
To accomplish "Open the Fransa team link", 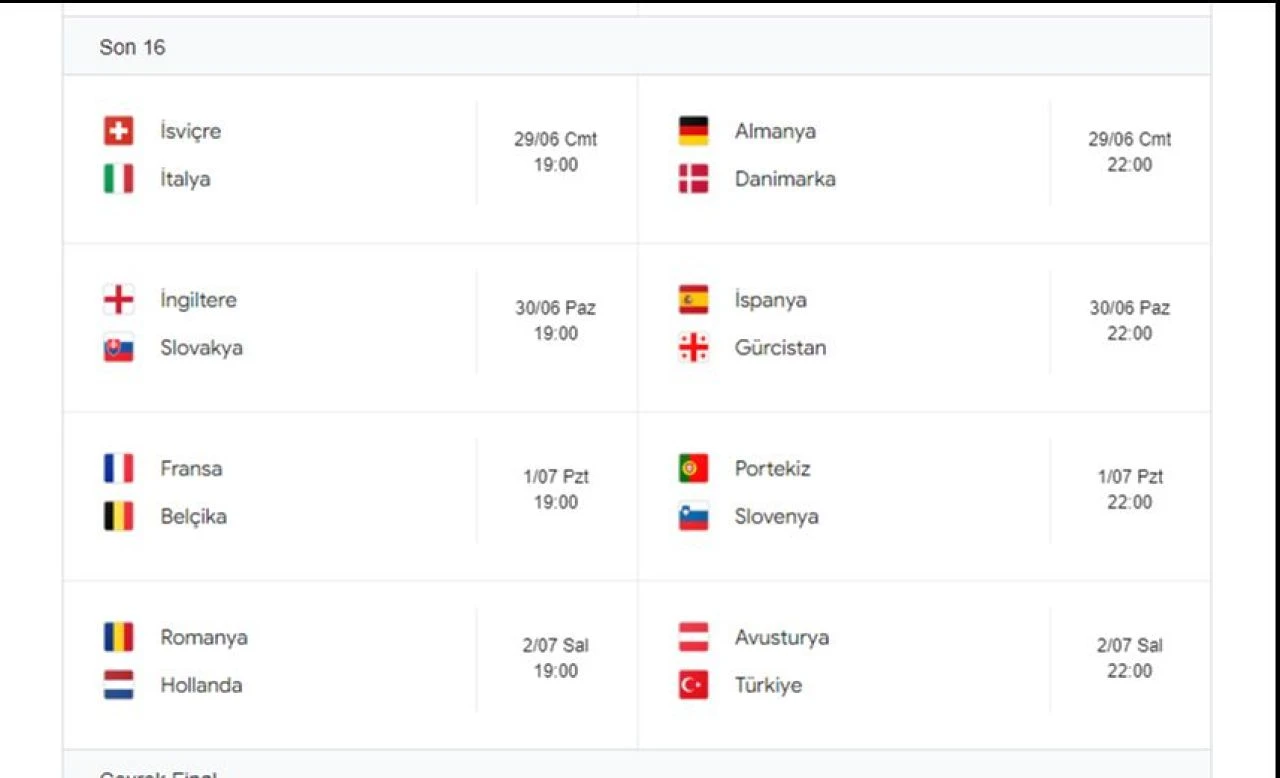I will (191, 468).
